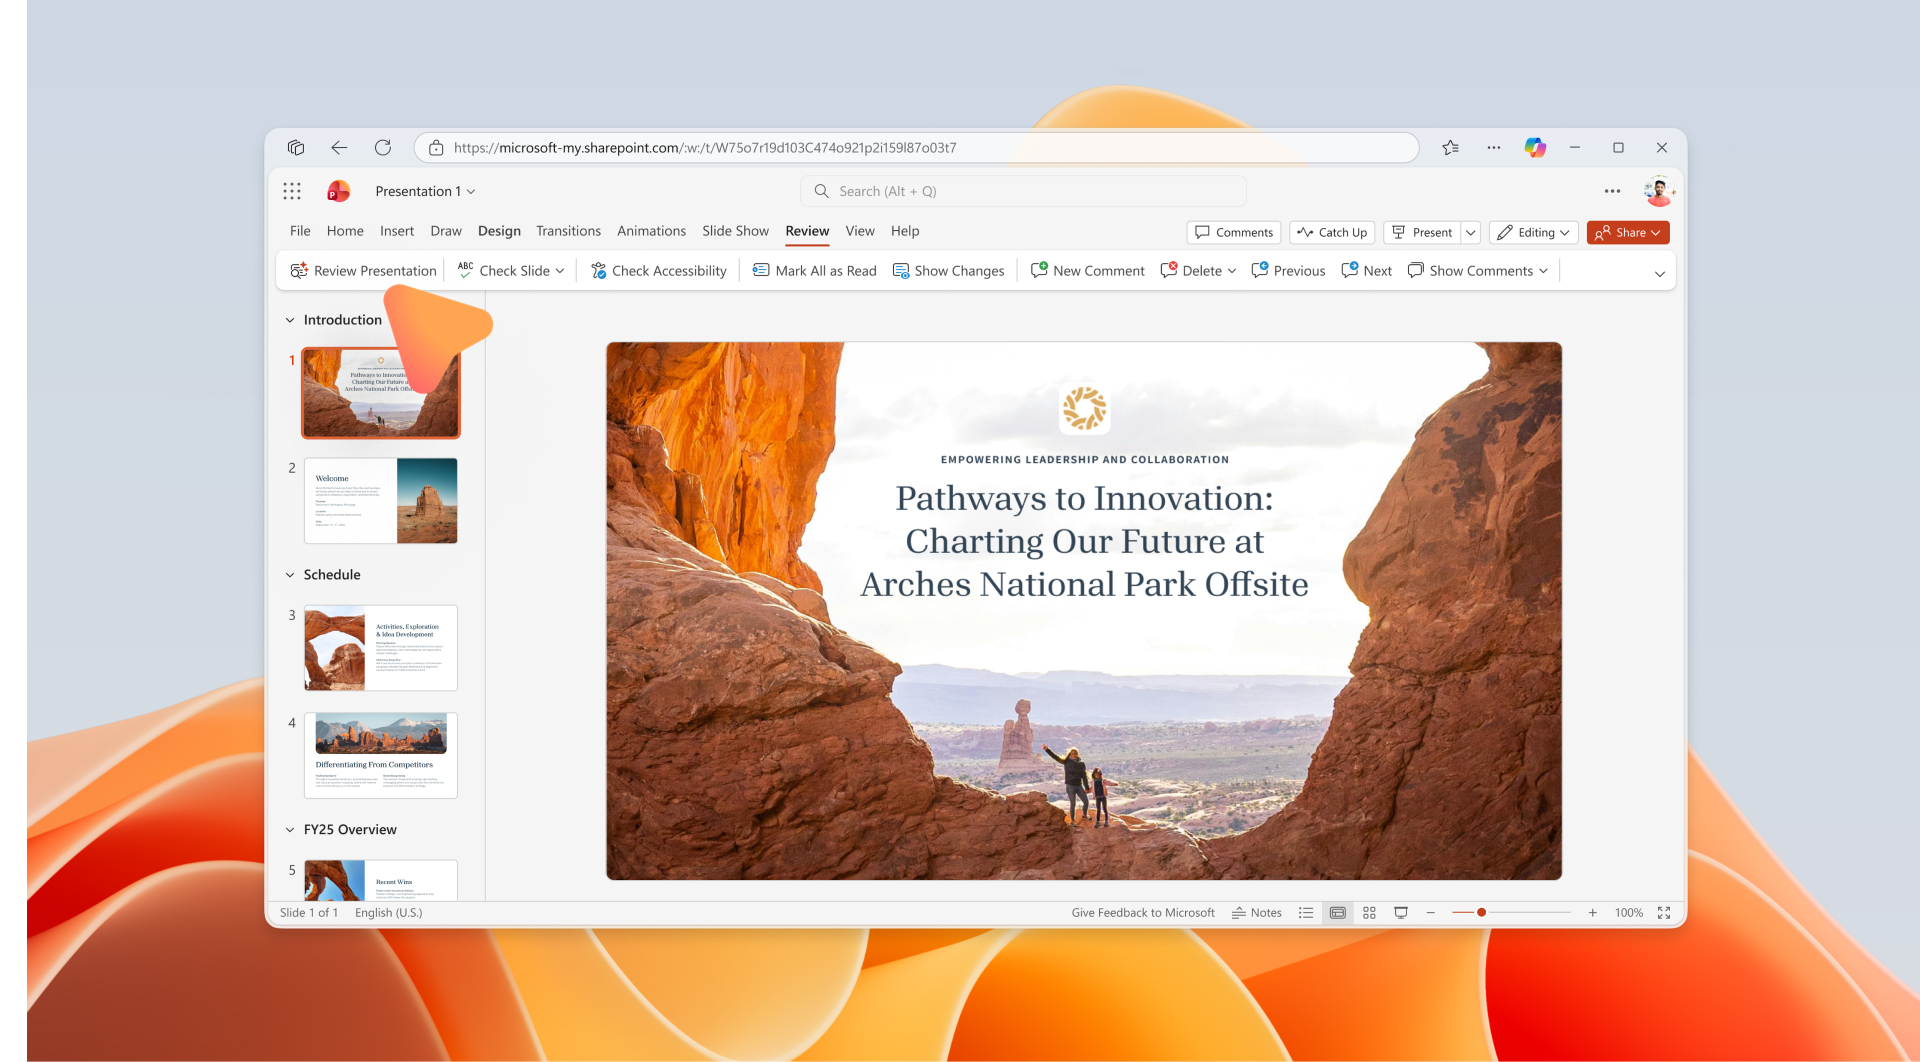Click the Share button

(1627, 233)
